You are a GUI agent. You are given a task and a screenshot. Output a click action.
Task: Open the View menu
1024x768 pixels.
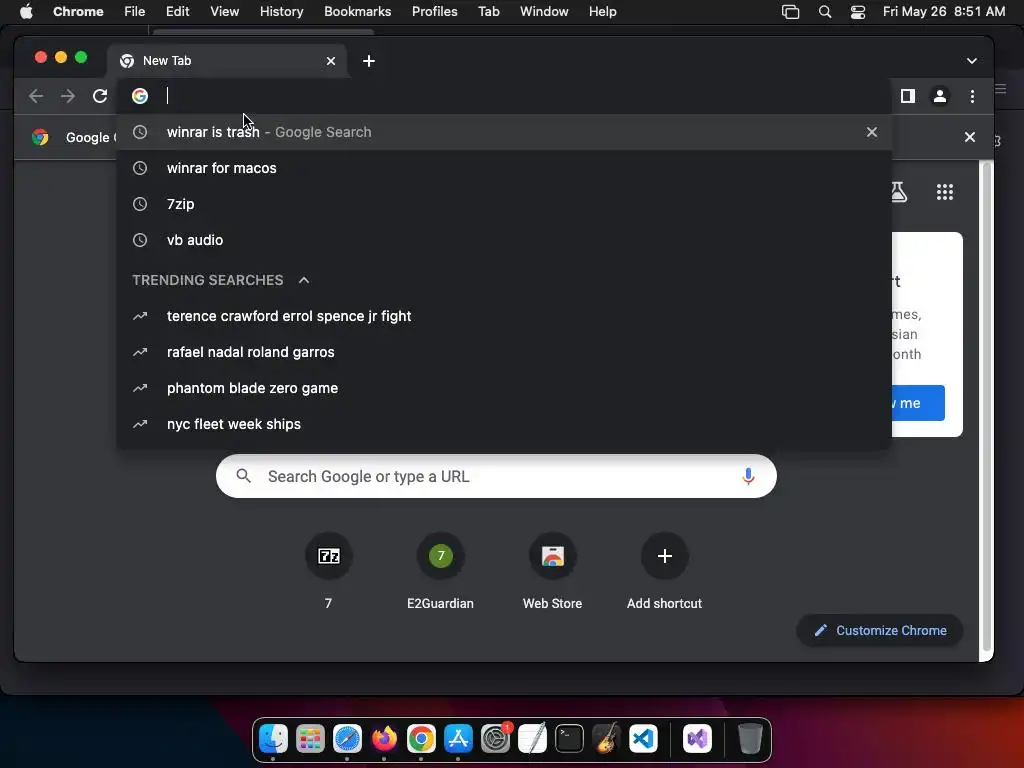tap(225, 11)
